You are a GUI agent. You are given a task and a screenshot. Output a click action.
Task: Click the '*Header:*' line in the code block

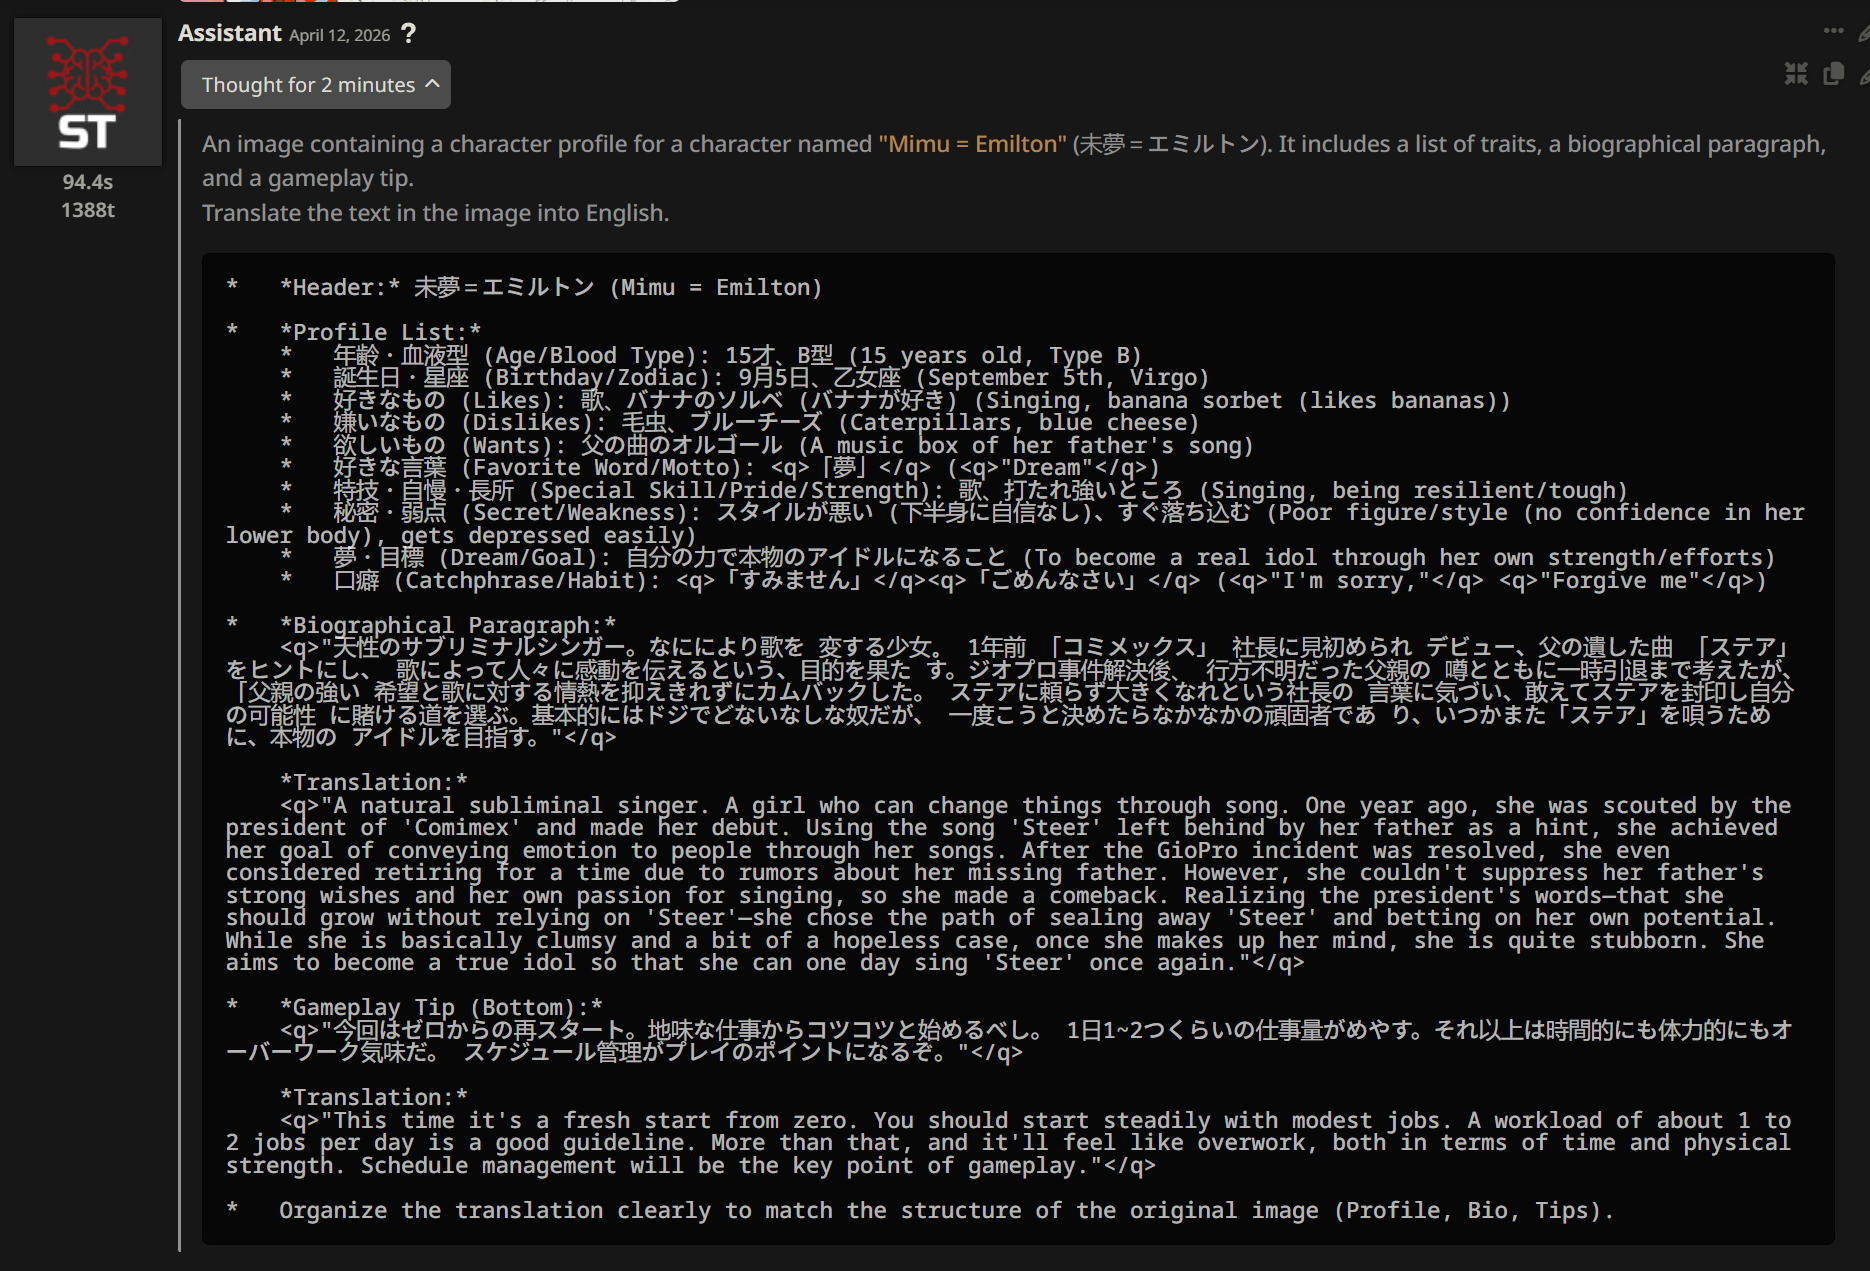(x=524, y=288)
